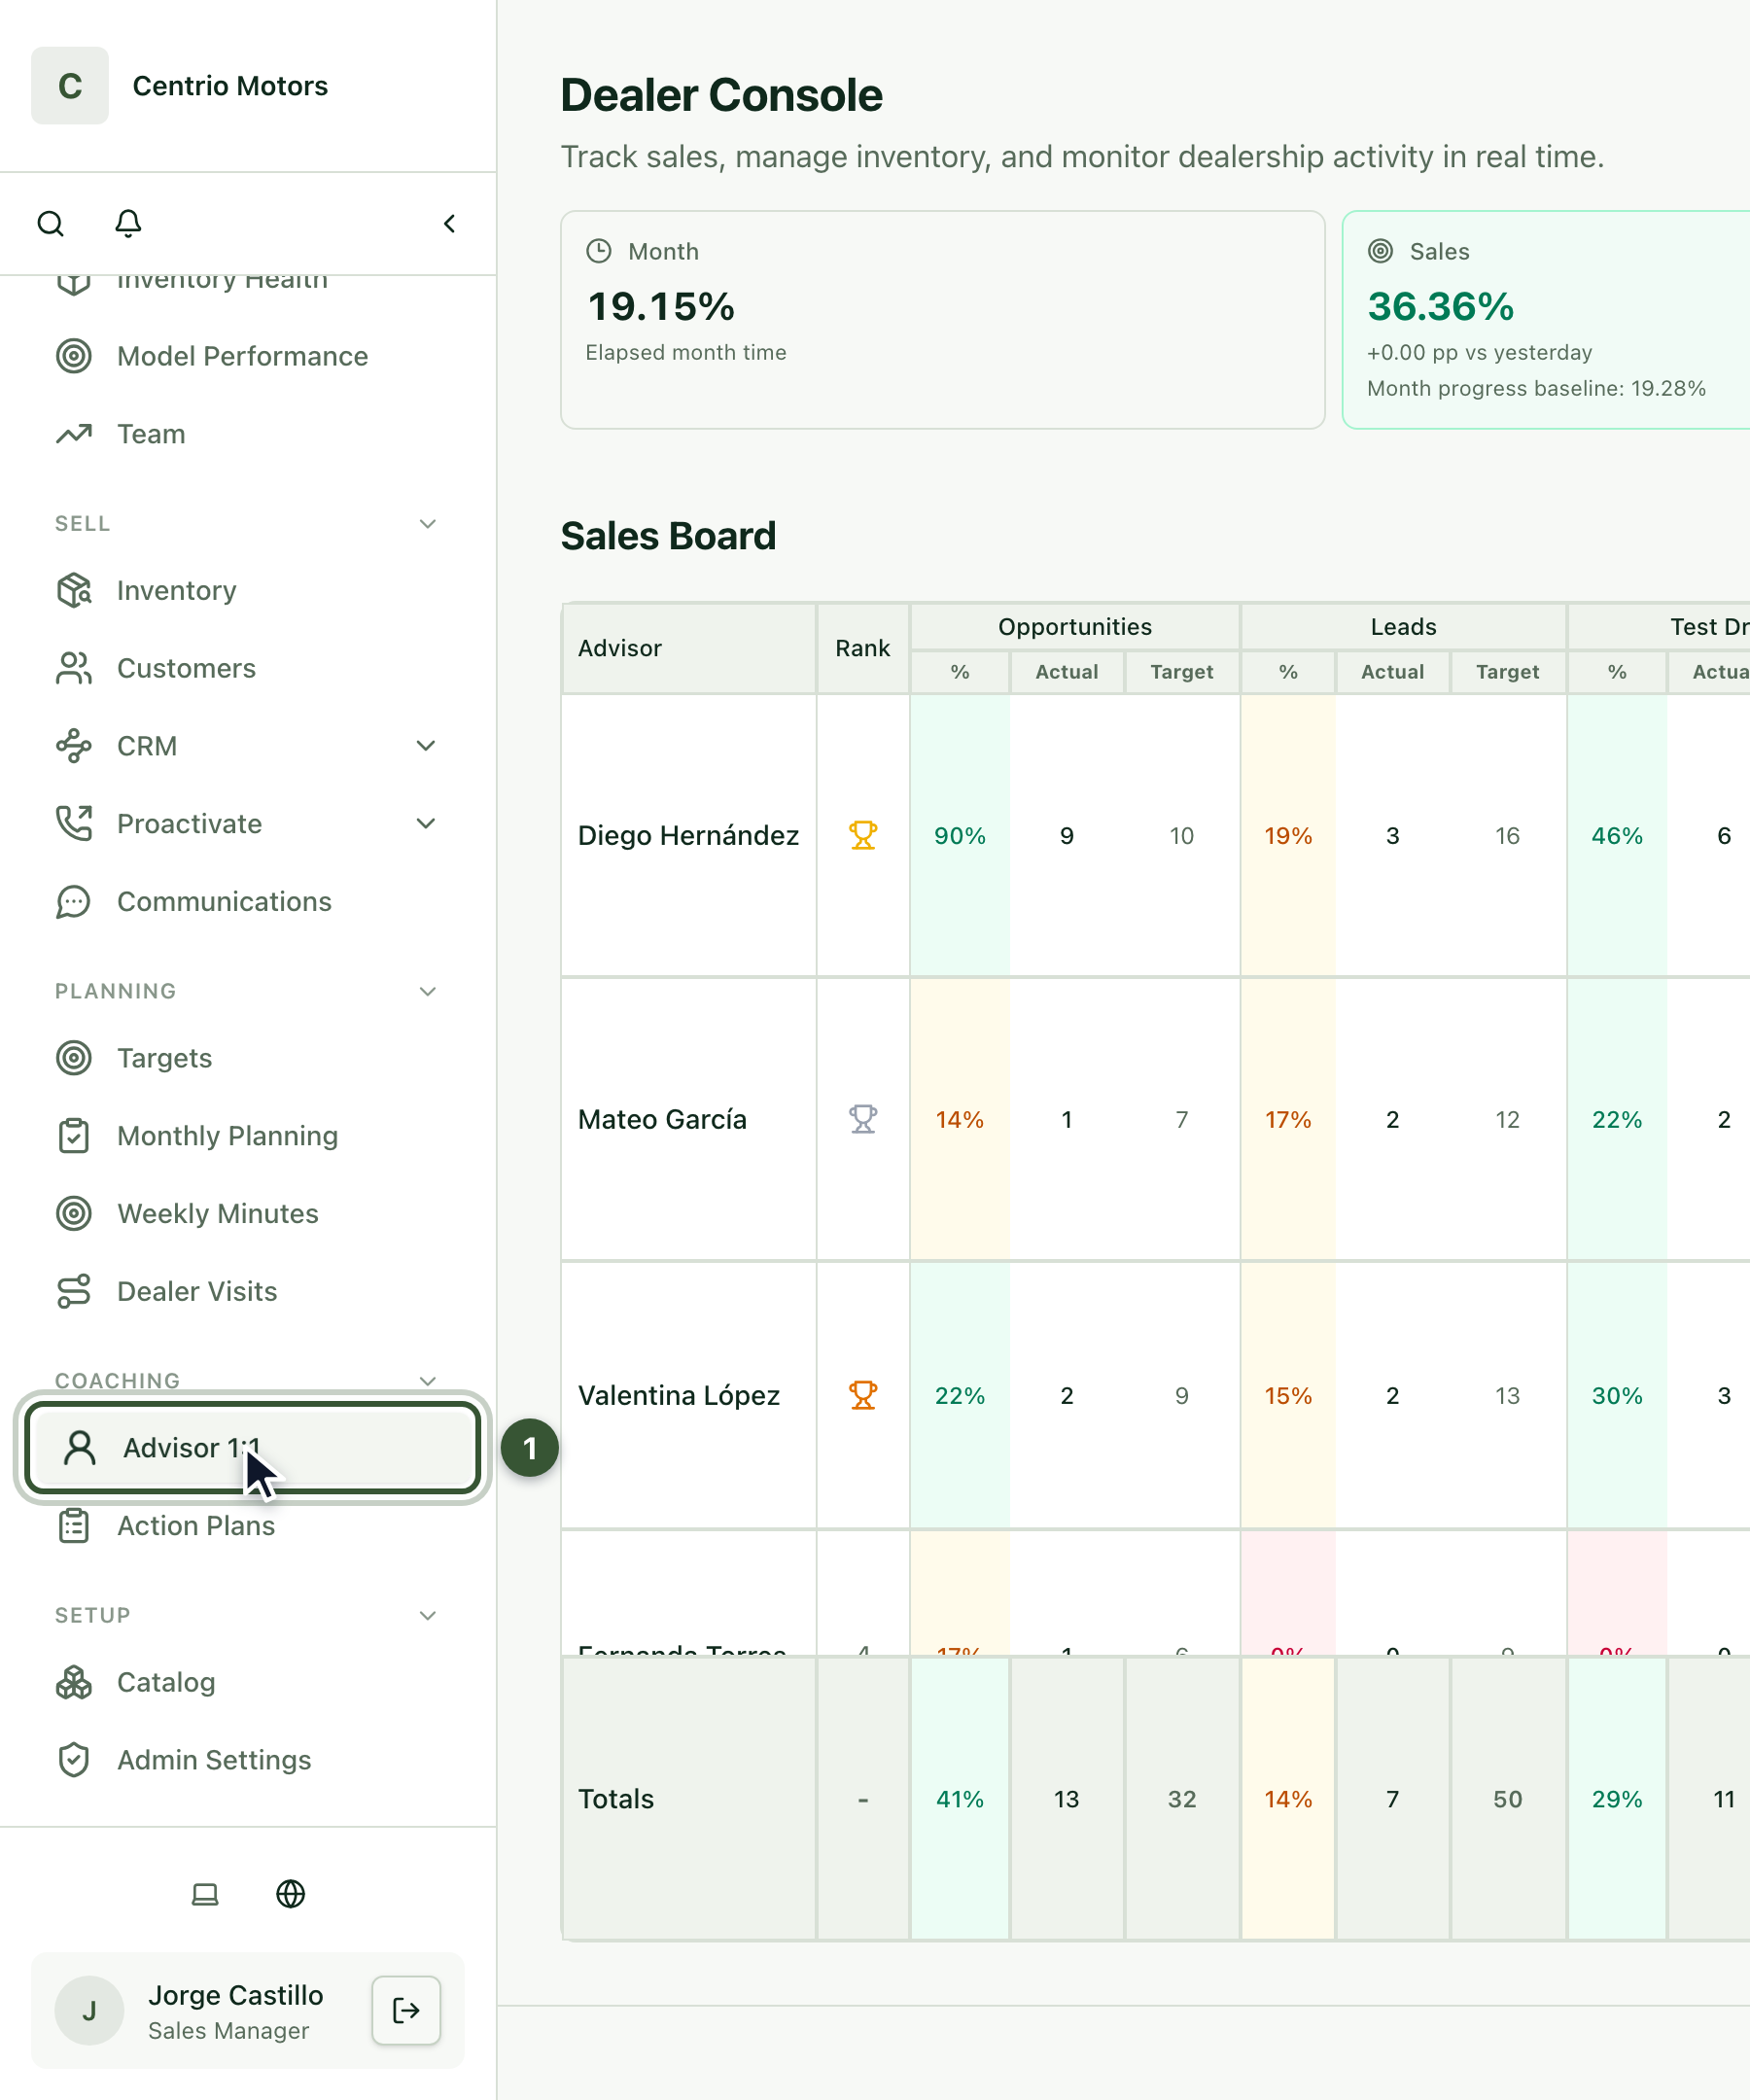Expand the Proactivate submenu chevron

pos(426,824)
